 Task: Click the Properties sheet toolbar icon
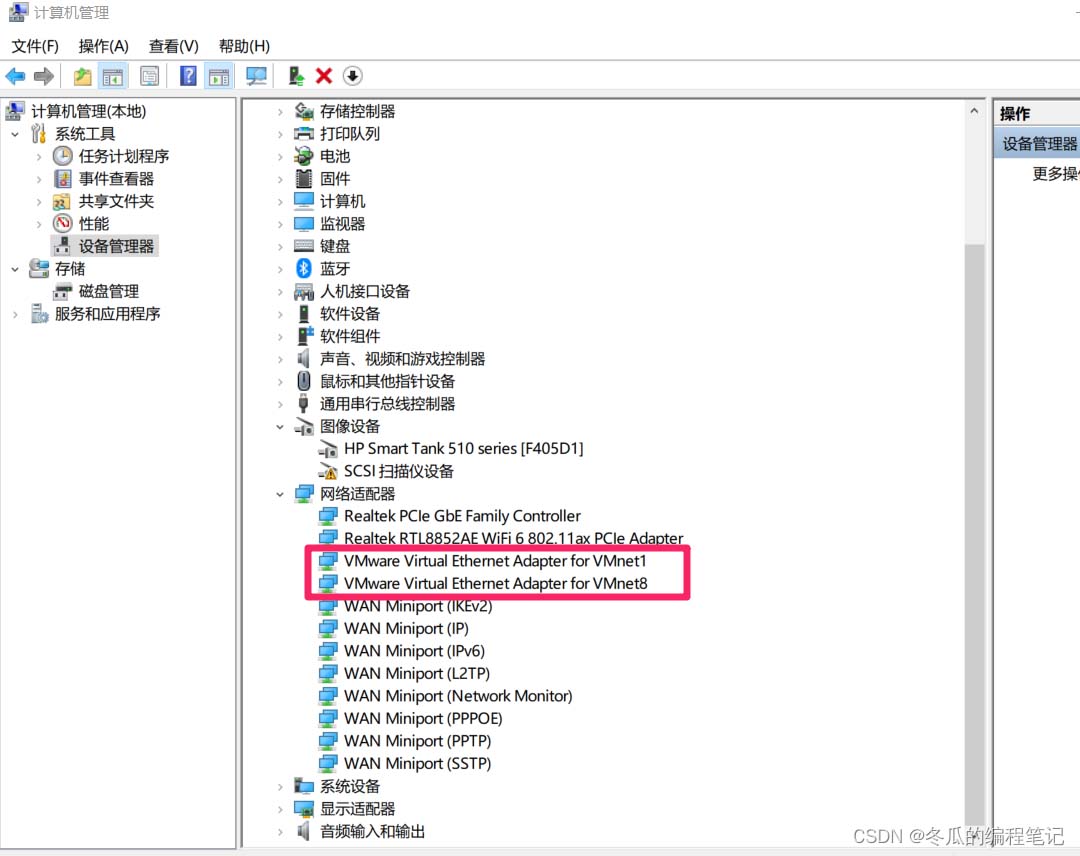pos(149,76)
